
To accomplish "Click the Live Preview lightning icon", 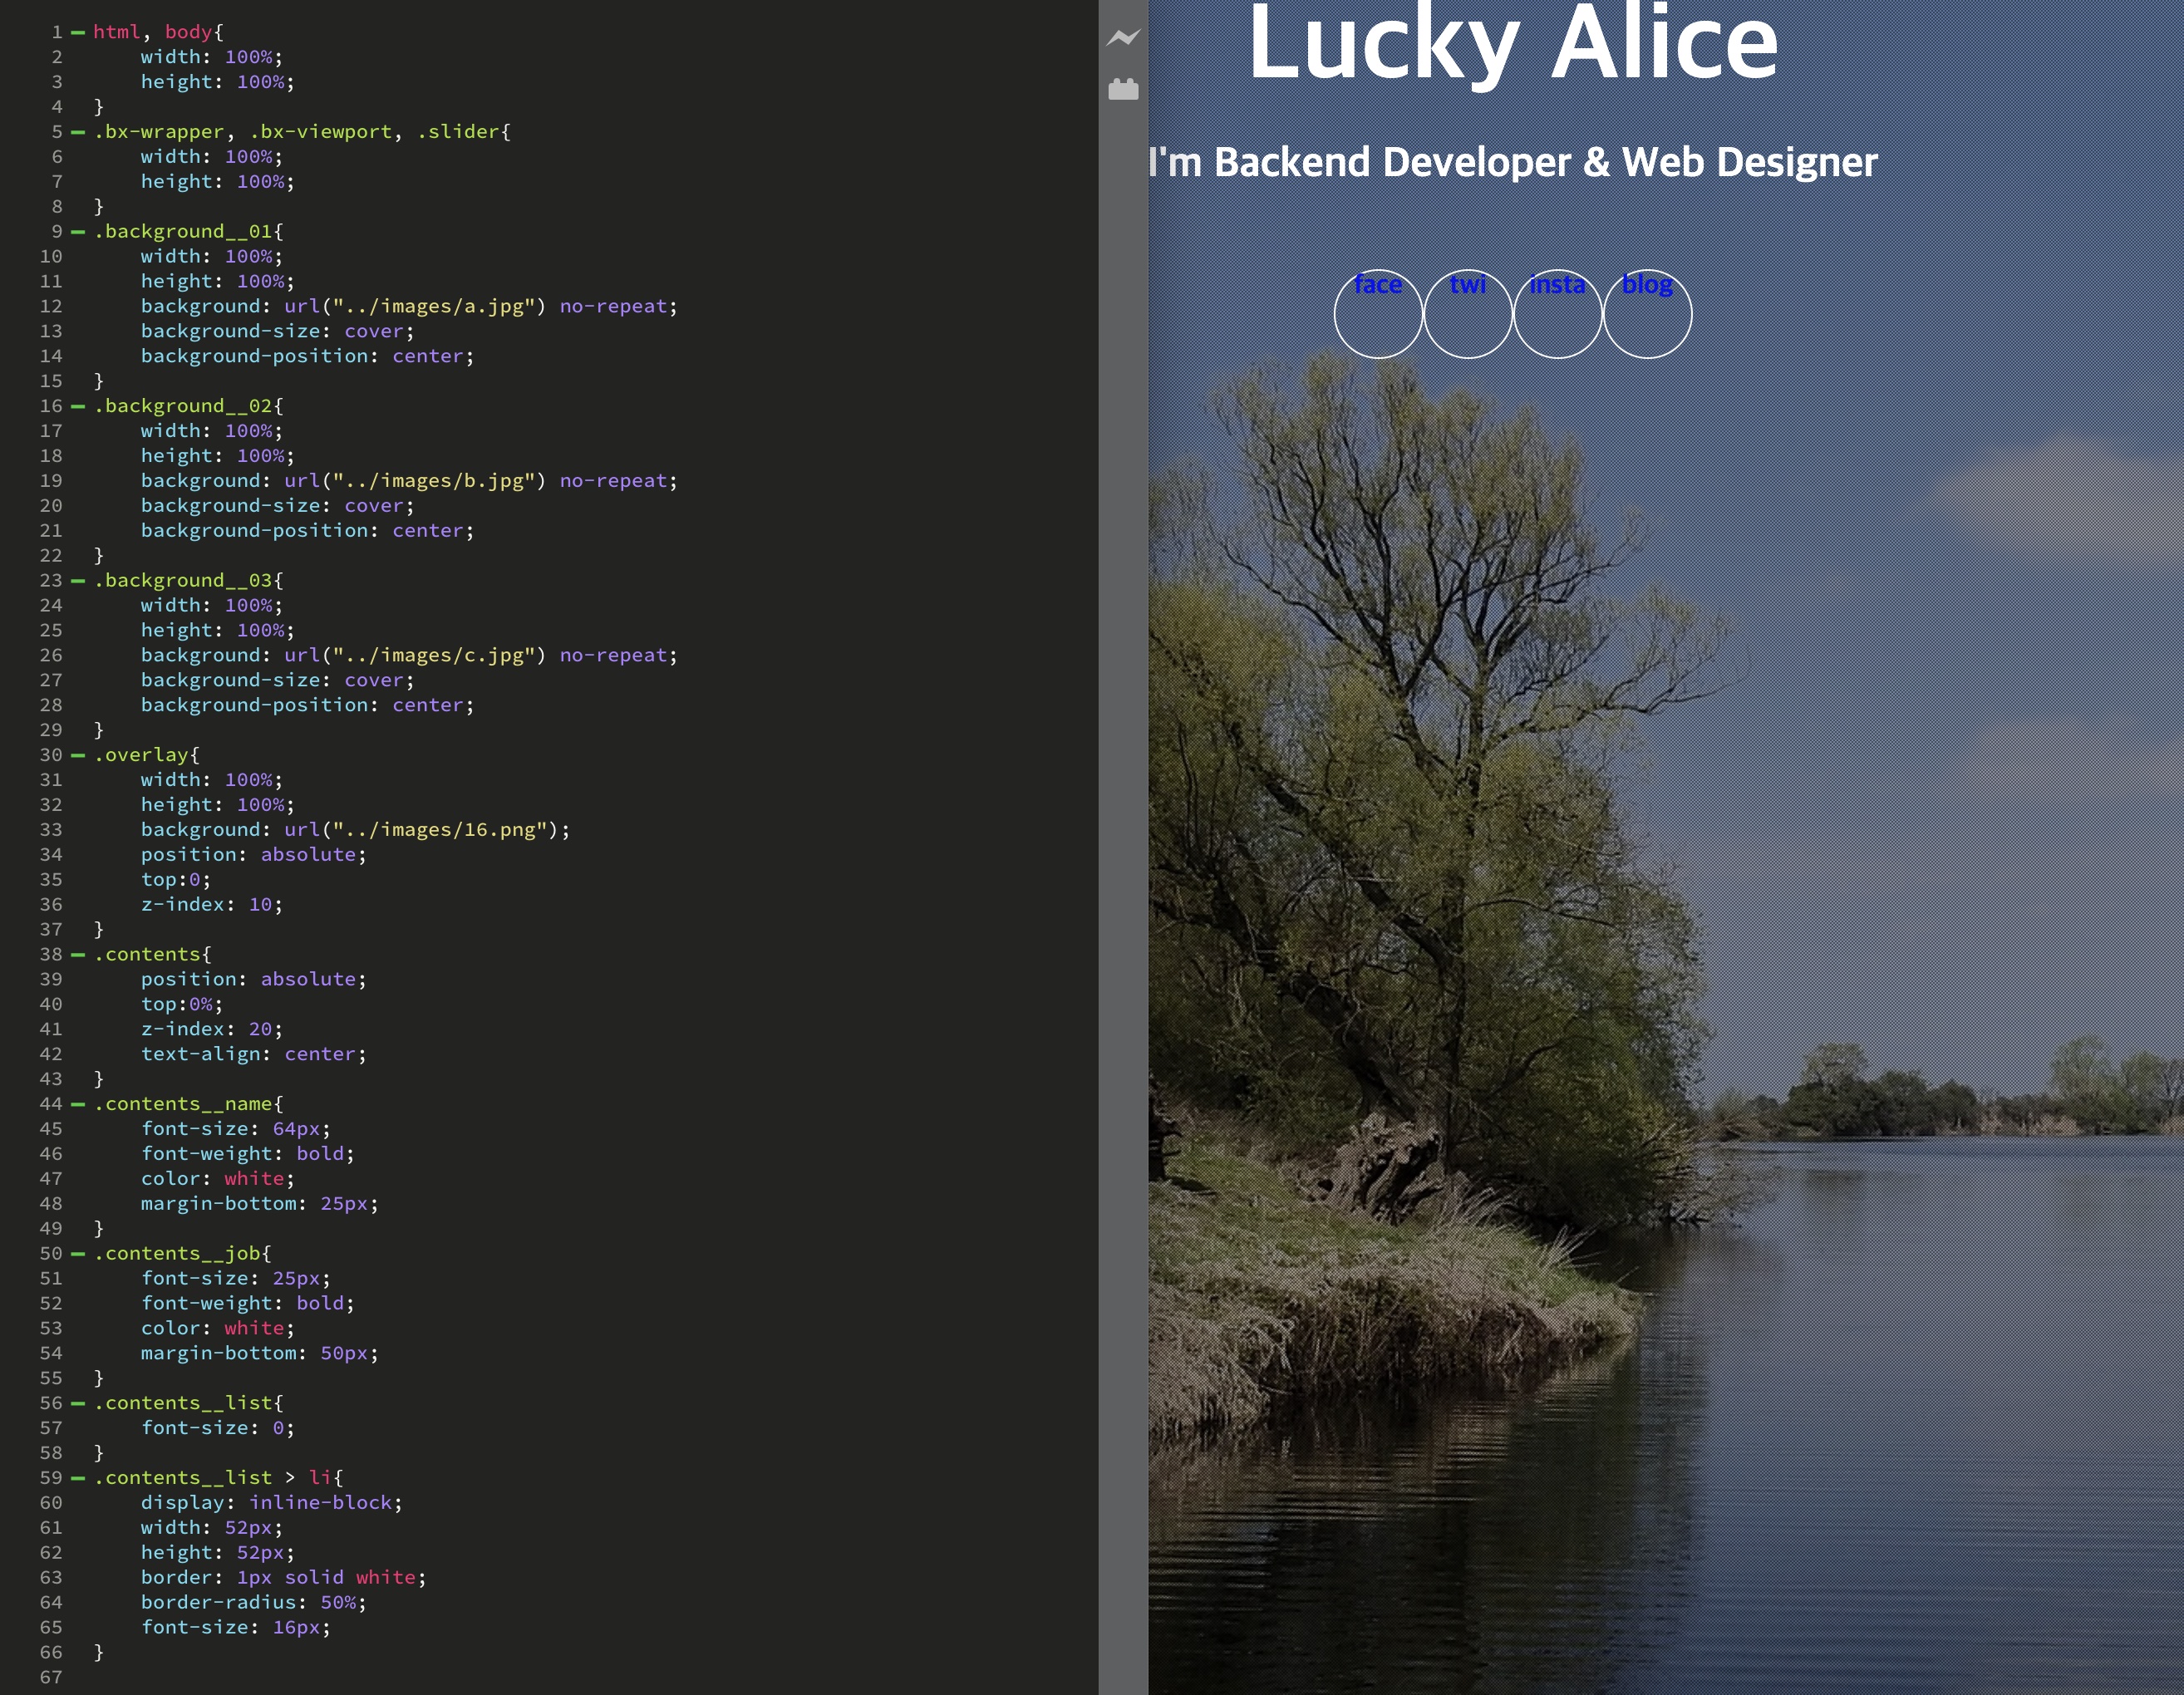I will [x=1123, y=38].
